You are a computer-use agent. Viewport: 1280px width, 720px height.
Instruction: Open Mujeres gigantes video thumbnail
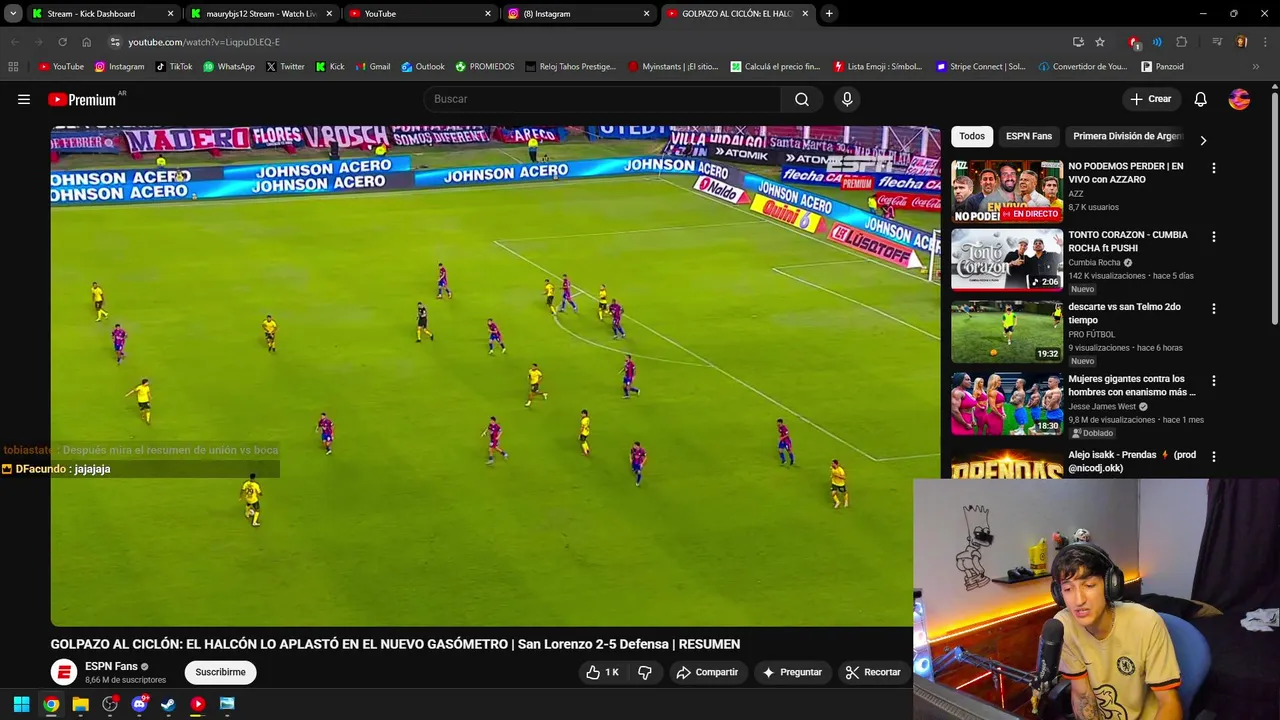click(x=1006, y=404)
